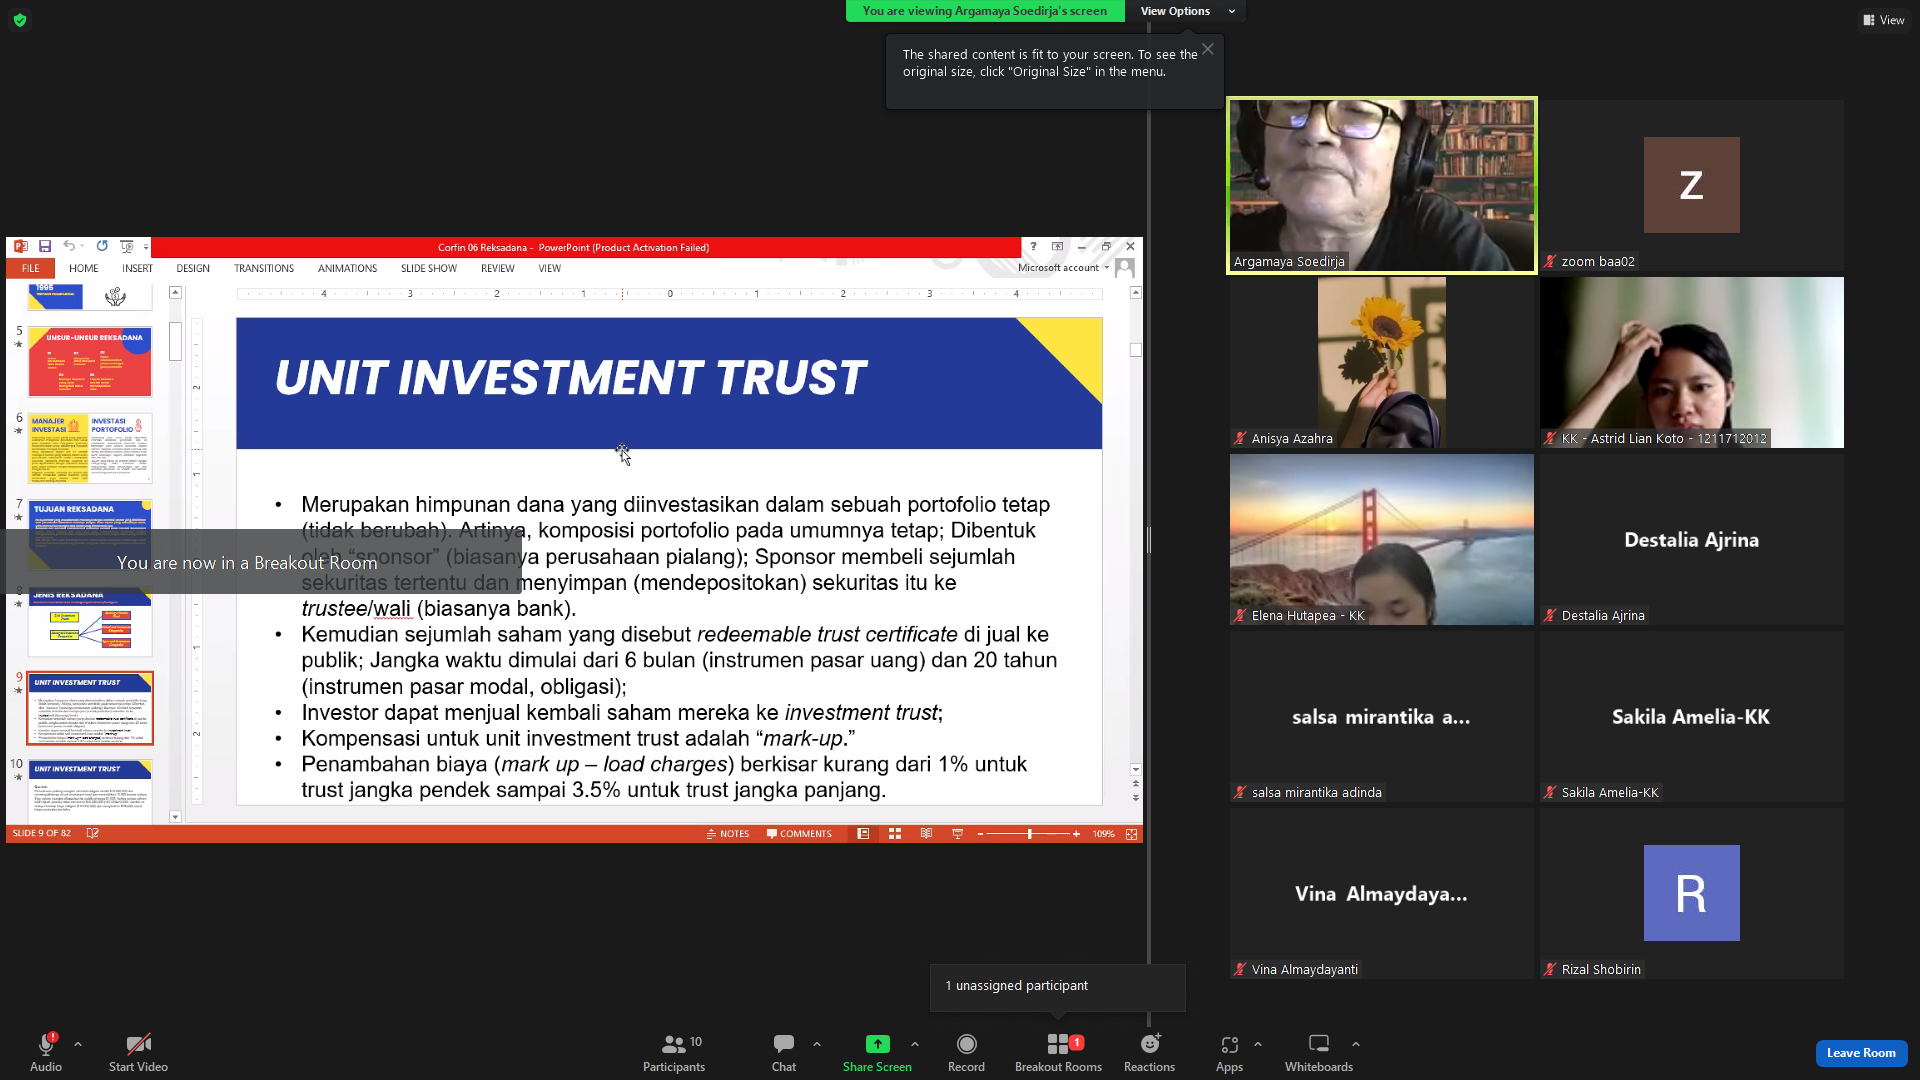Start Slide Show from status bar icon
Viewport: 1920px width, 1080px height.
click(x=957, y=834)
